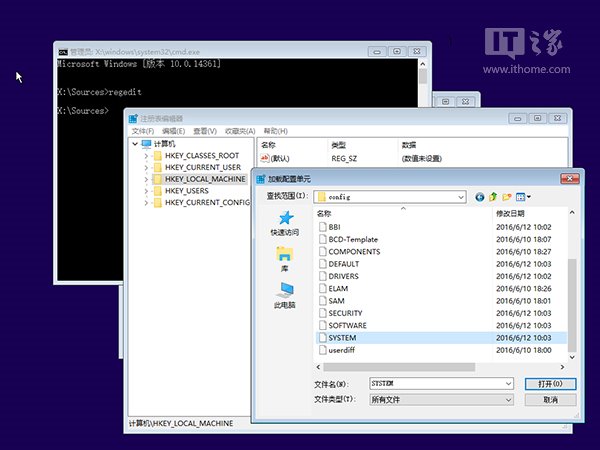Open the Libraries (库) sidebar icon
This screenshot has width=600, height=450.
(285, 254)
